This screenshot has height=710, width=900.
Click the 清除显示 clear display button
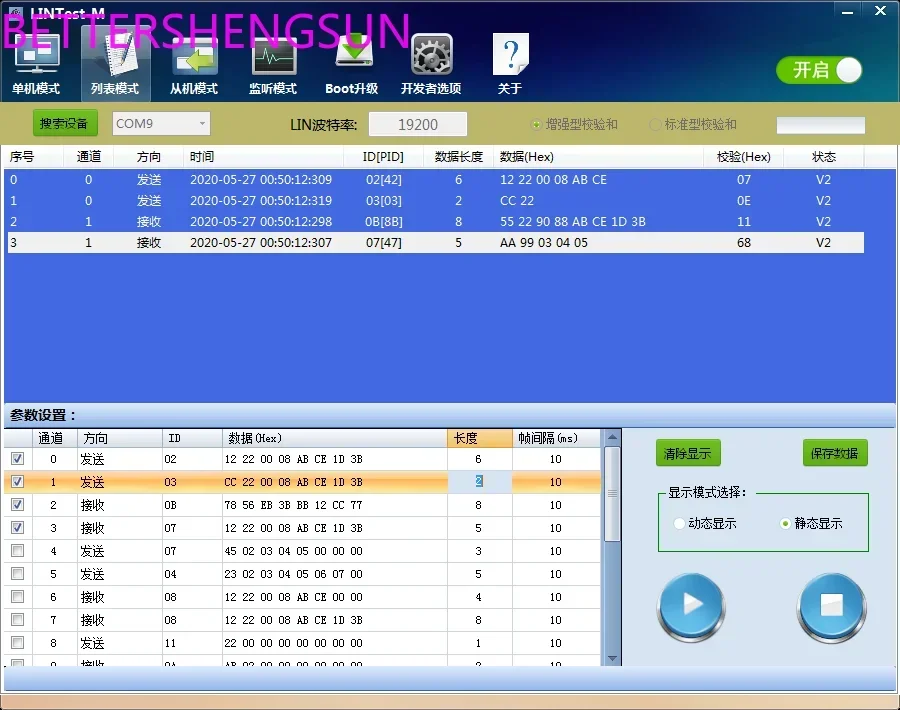[688, 453]
